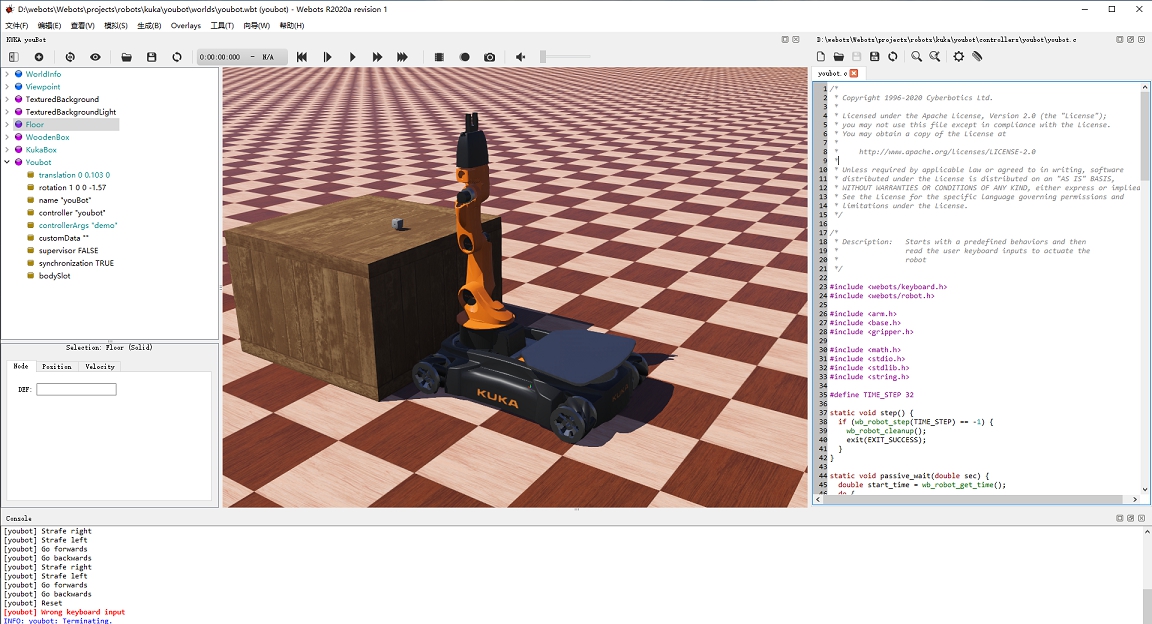1152x624 pixels.
Task: Open the Overlays menu
Action: pos(185,25)
